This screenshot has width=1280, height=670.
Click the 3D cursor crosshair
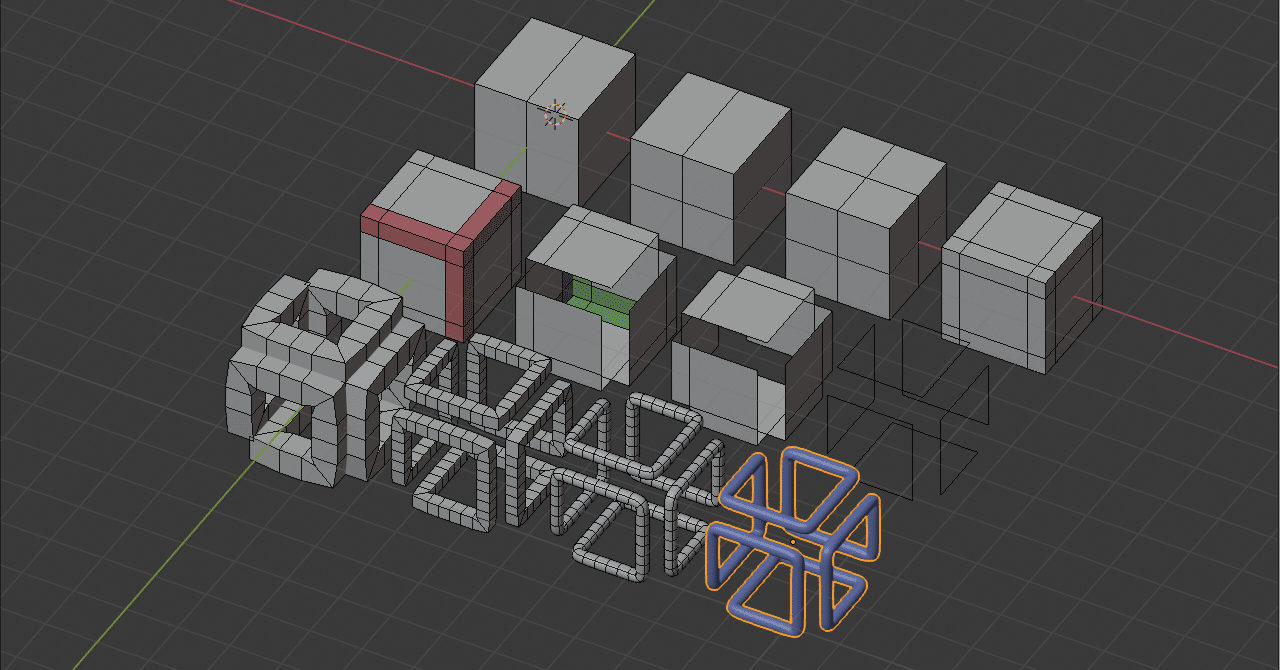click(x=555, y=114)
